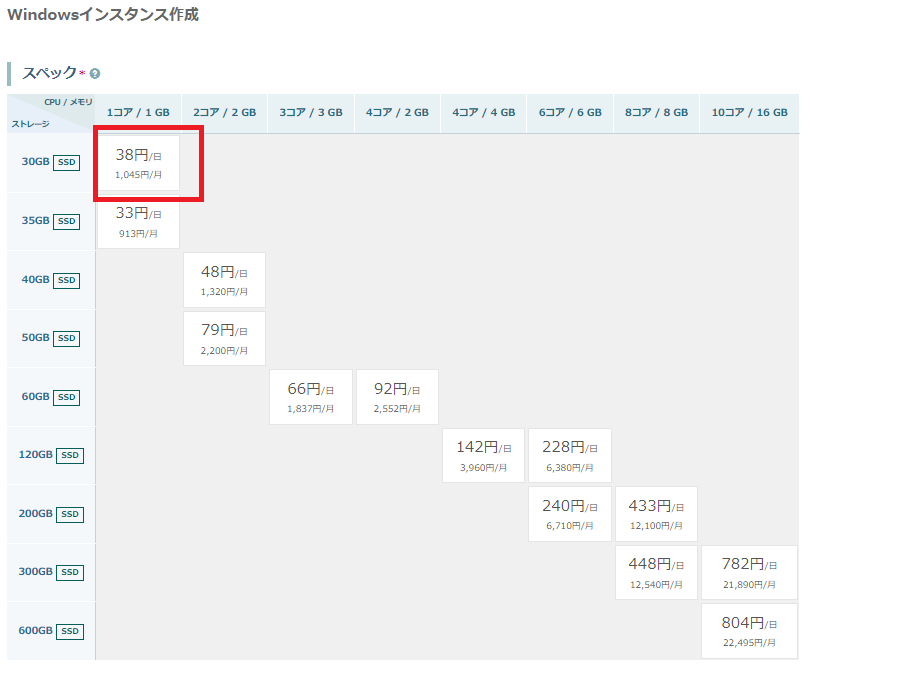The height and width of the screenshot is (675, 899).
Task: Click the SSD badge in 600GB row
Action: (x=70, y=631)
